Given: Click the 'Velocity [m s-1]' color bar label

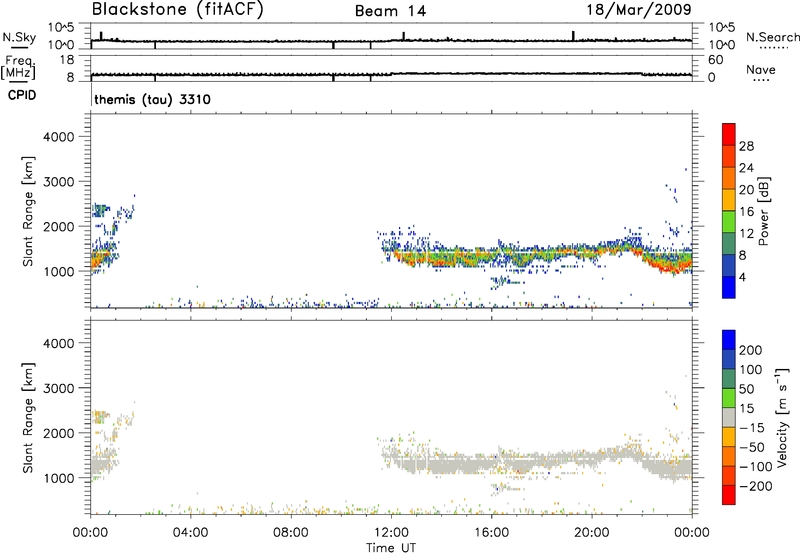Looking at the screenshot, I should 782,417.
